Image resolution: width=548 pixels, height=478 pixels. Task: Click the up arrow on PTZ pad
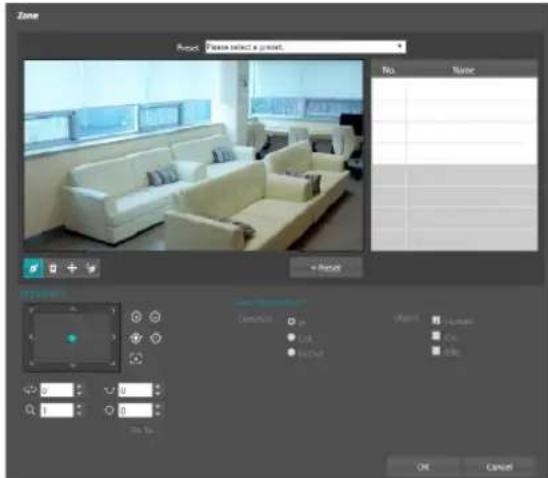point(72,309)
